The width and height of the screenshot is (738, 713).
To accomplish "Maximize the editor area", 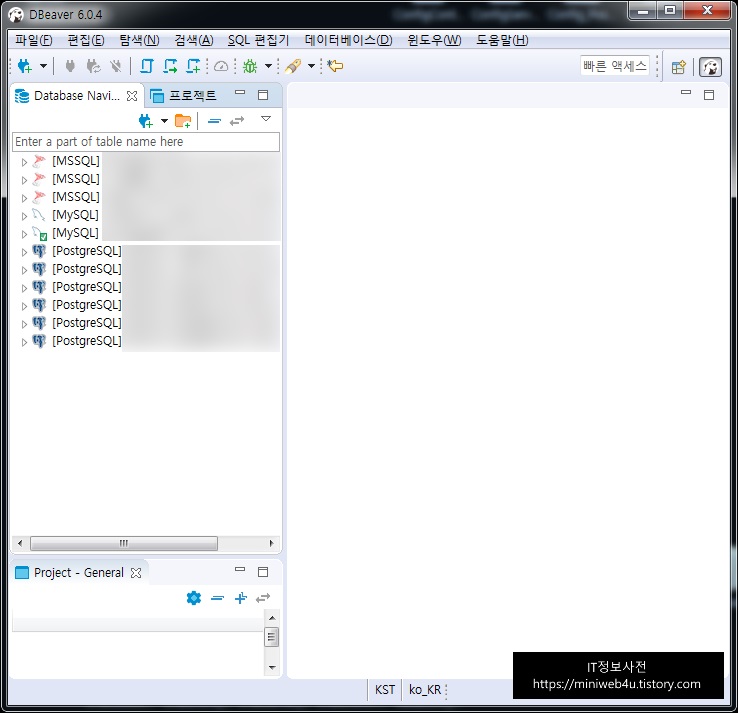I will click(x=709, y=95).
